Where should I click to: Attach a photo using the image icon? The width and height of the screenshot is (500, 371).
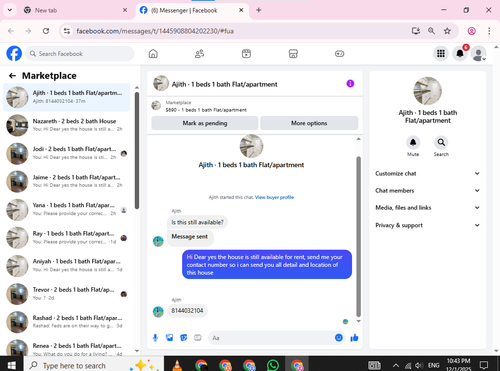point(170,338)
